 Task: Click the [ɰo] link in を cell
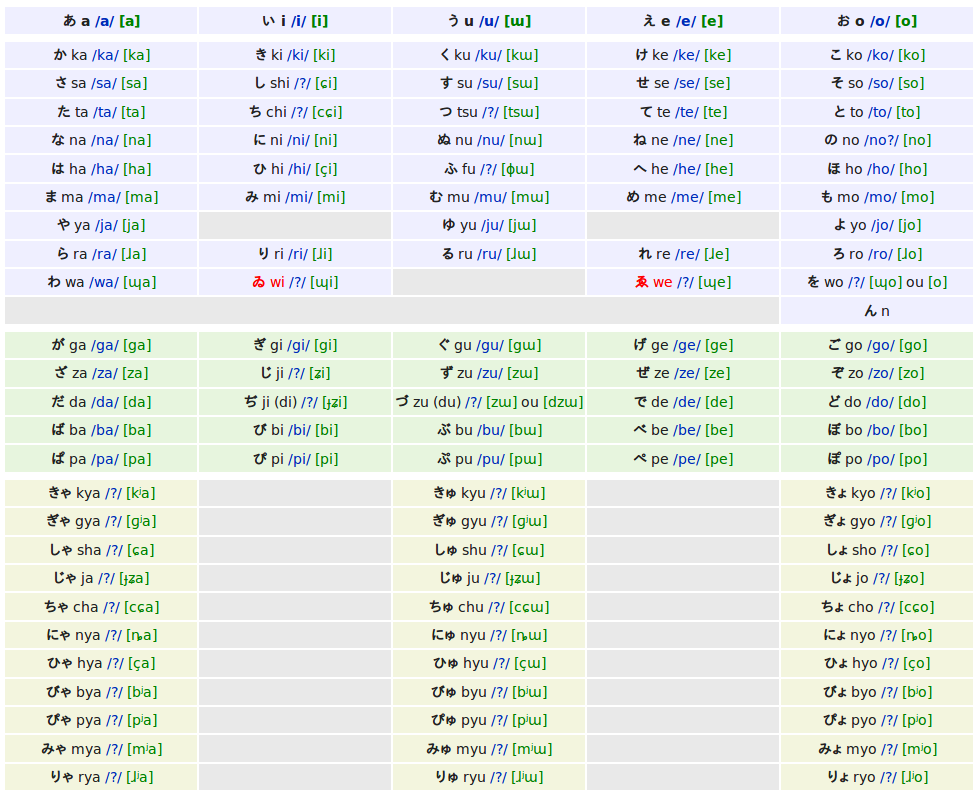coord(886,283)
